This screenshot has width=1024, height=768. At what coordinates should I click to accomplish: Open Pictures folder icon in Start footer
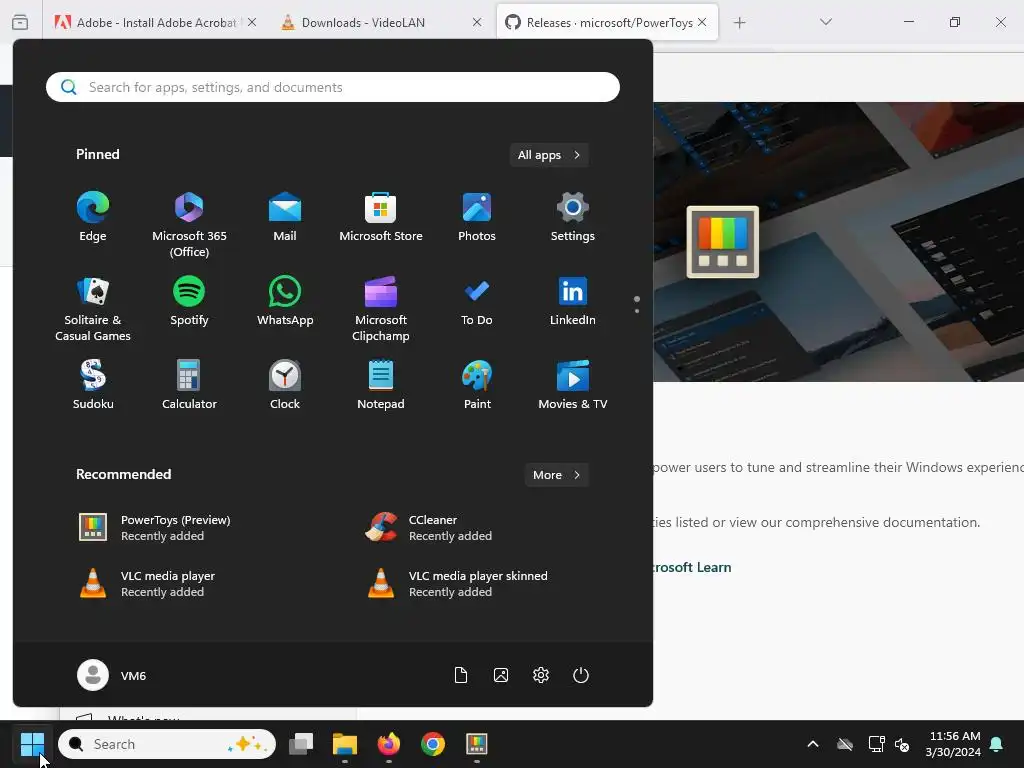[x=501, y=675]
